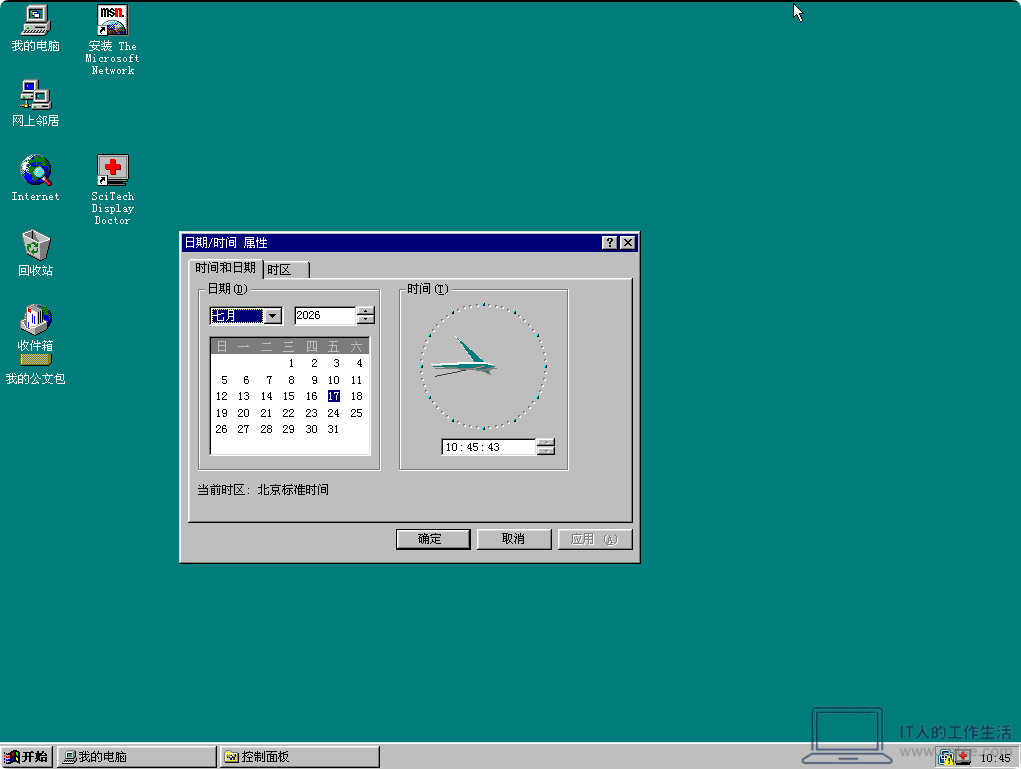Image resolution: width=1021 pixels, height=769 pixels.
Task: Select day 13 in the calendar
Action: click(x=244, y=397)
